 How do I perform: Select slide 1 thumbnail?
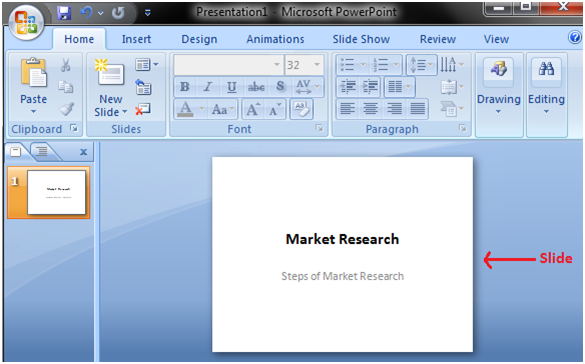(49, 192)
